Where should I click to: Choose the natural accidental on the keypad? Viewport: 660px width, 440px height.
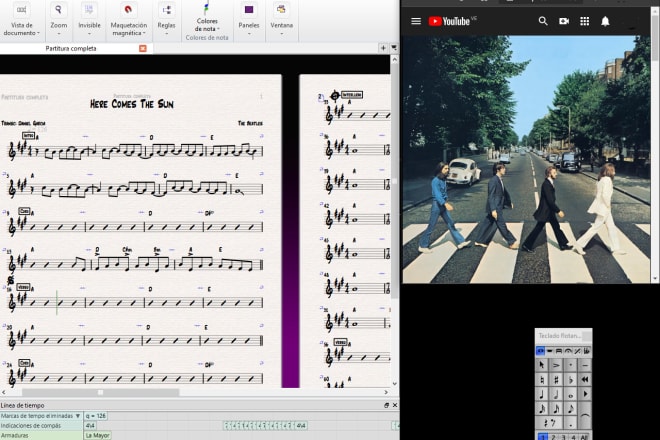542,380
